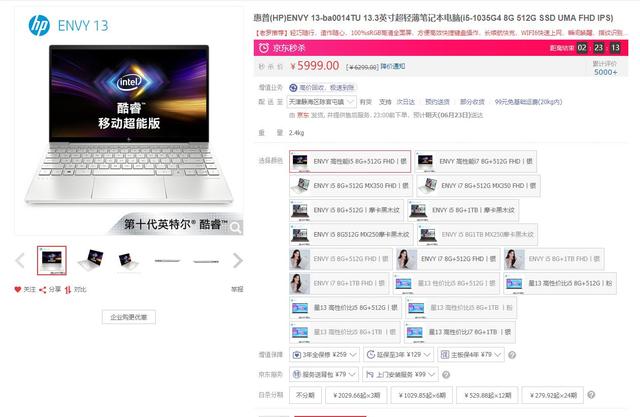
Task: Open the 上门安装服务 ¥99 dropdown
Action: (400, 375)
